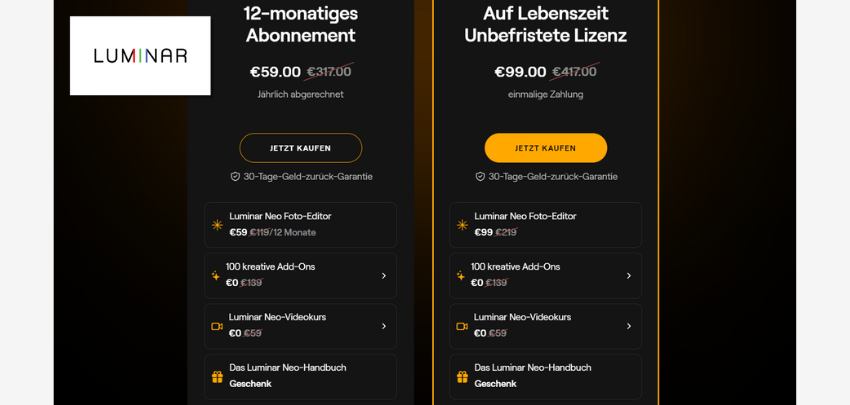
Task: Expand Luminar Neo-Videokurs in lifetime plan
Action: click(x=628, y=326)
